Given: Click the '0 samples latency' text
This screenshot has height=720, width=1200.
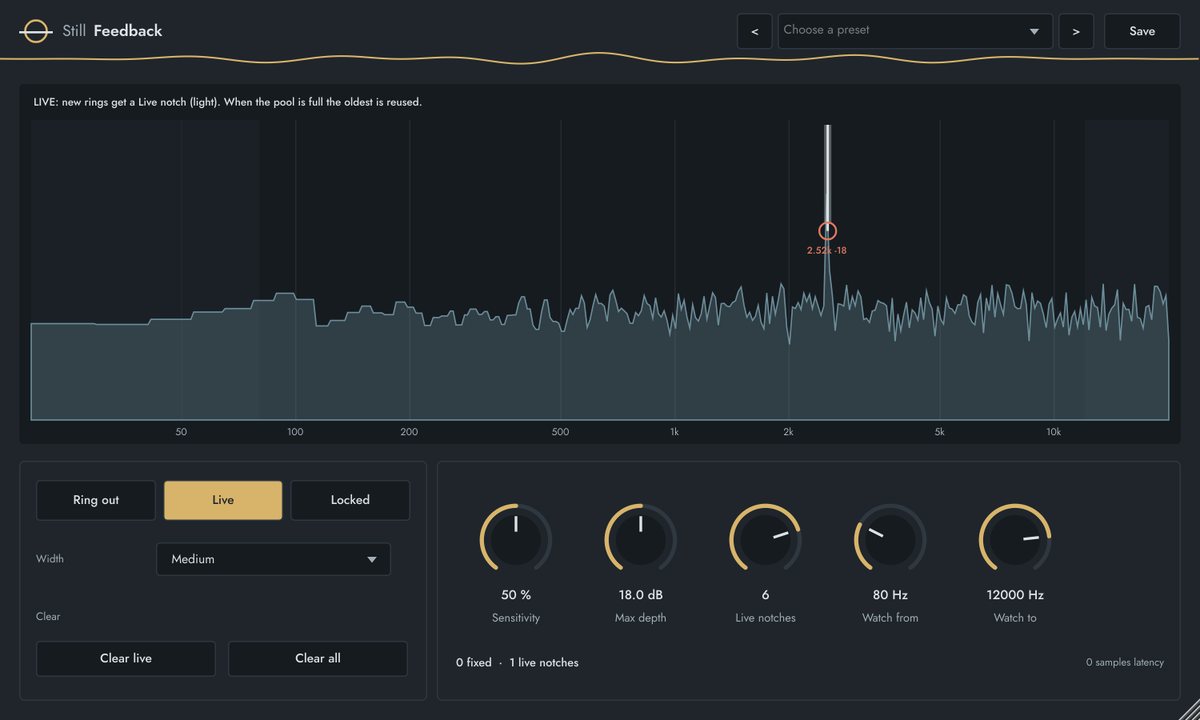Looking at the screenshot, I should click(x=1125, y=662).
